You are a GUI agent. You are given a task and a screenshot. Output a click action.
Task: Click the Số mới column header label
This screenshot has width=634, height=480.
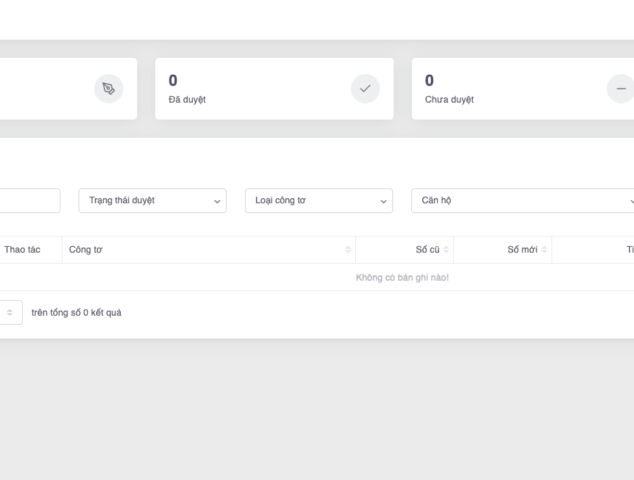(522, 250)
